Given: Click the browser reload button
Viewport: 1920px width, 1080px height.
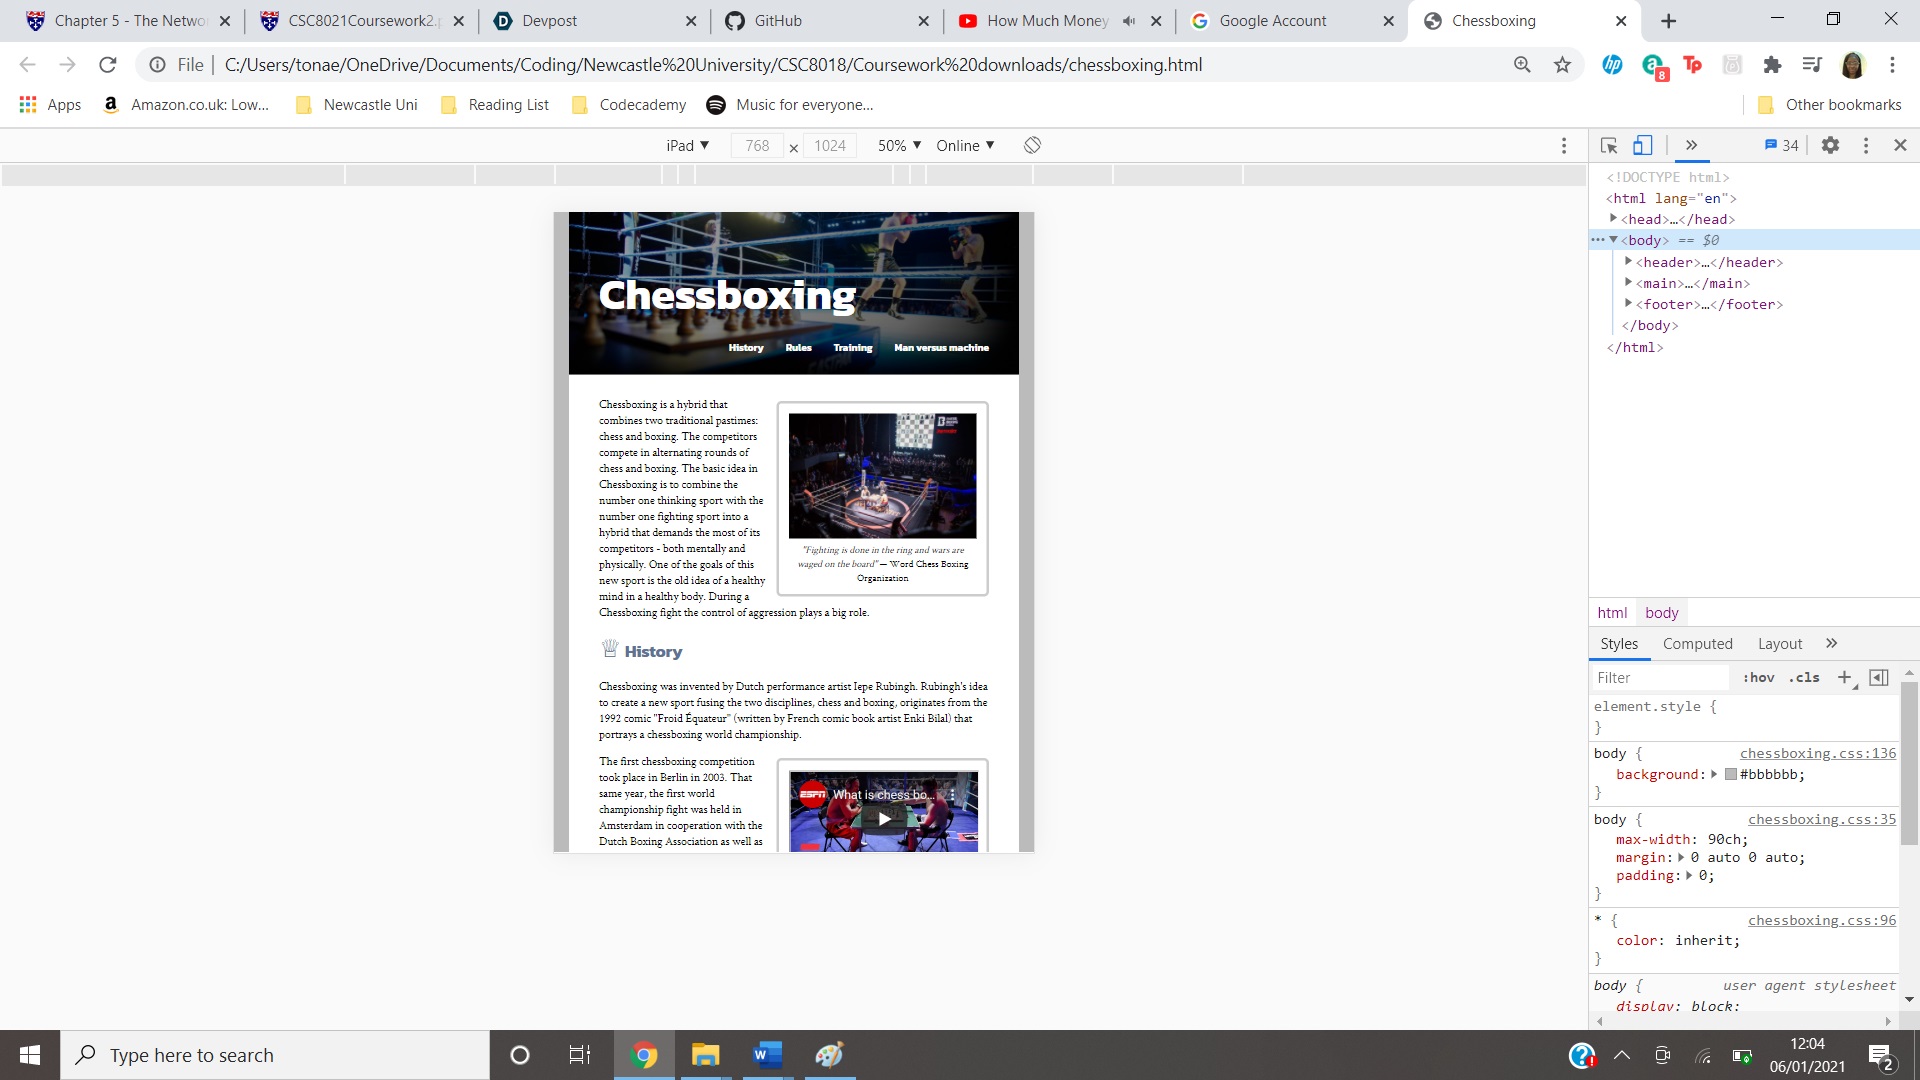Looking at the screenshot, I should pos(107,65).
